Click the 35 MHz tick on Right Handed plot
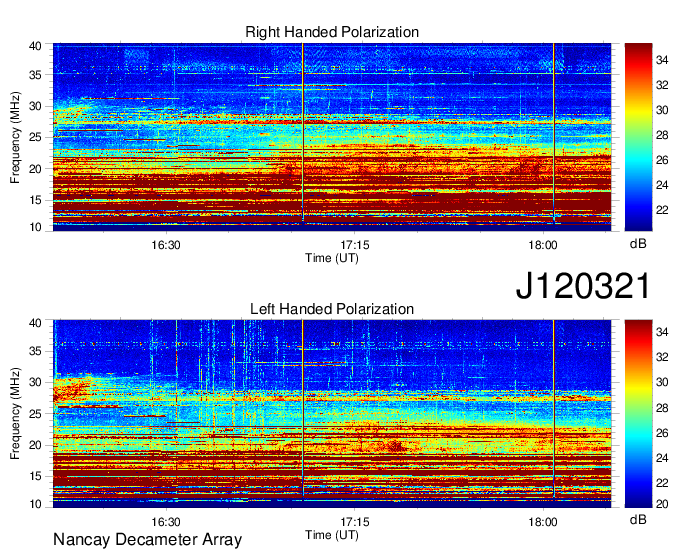680x552 pixels. [35, 75]
